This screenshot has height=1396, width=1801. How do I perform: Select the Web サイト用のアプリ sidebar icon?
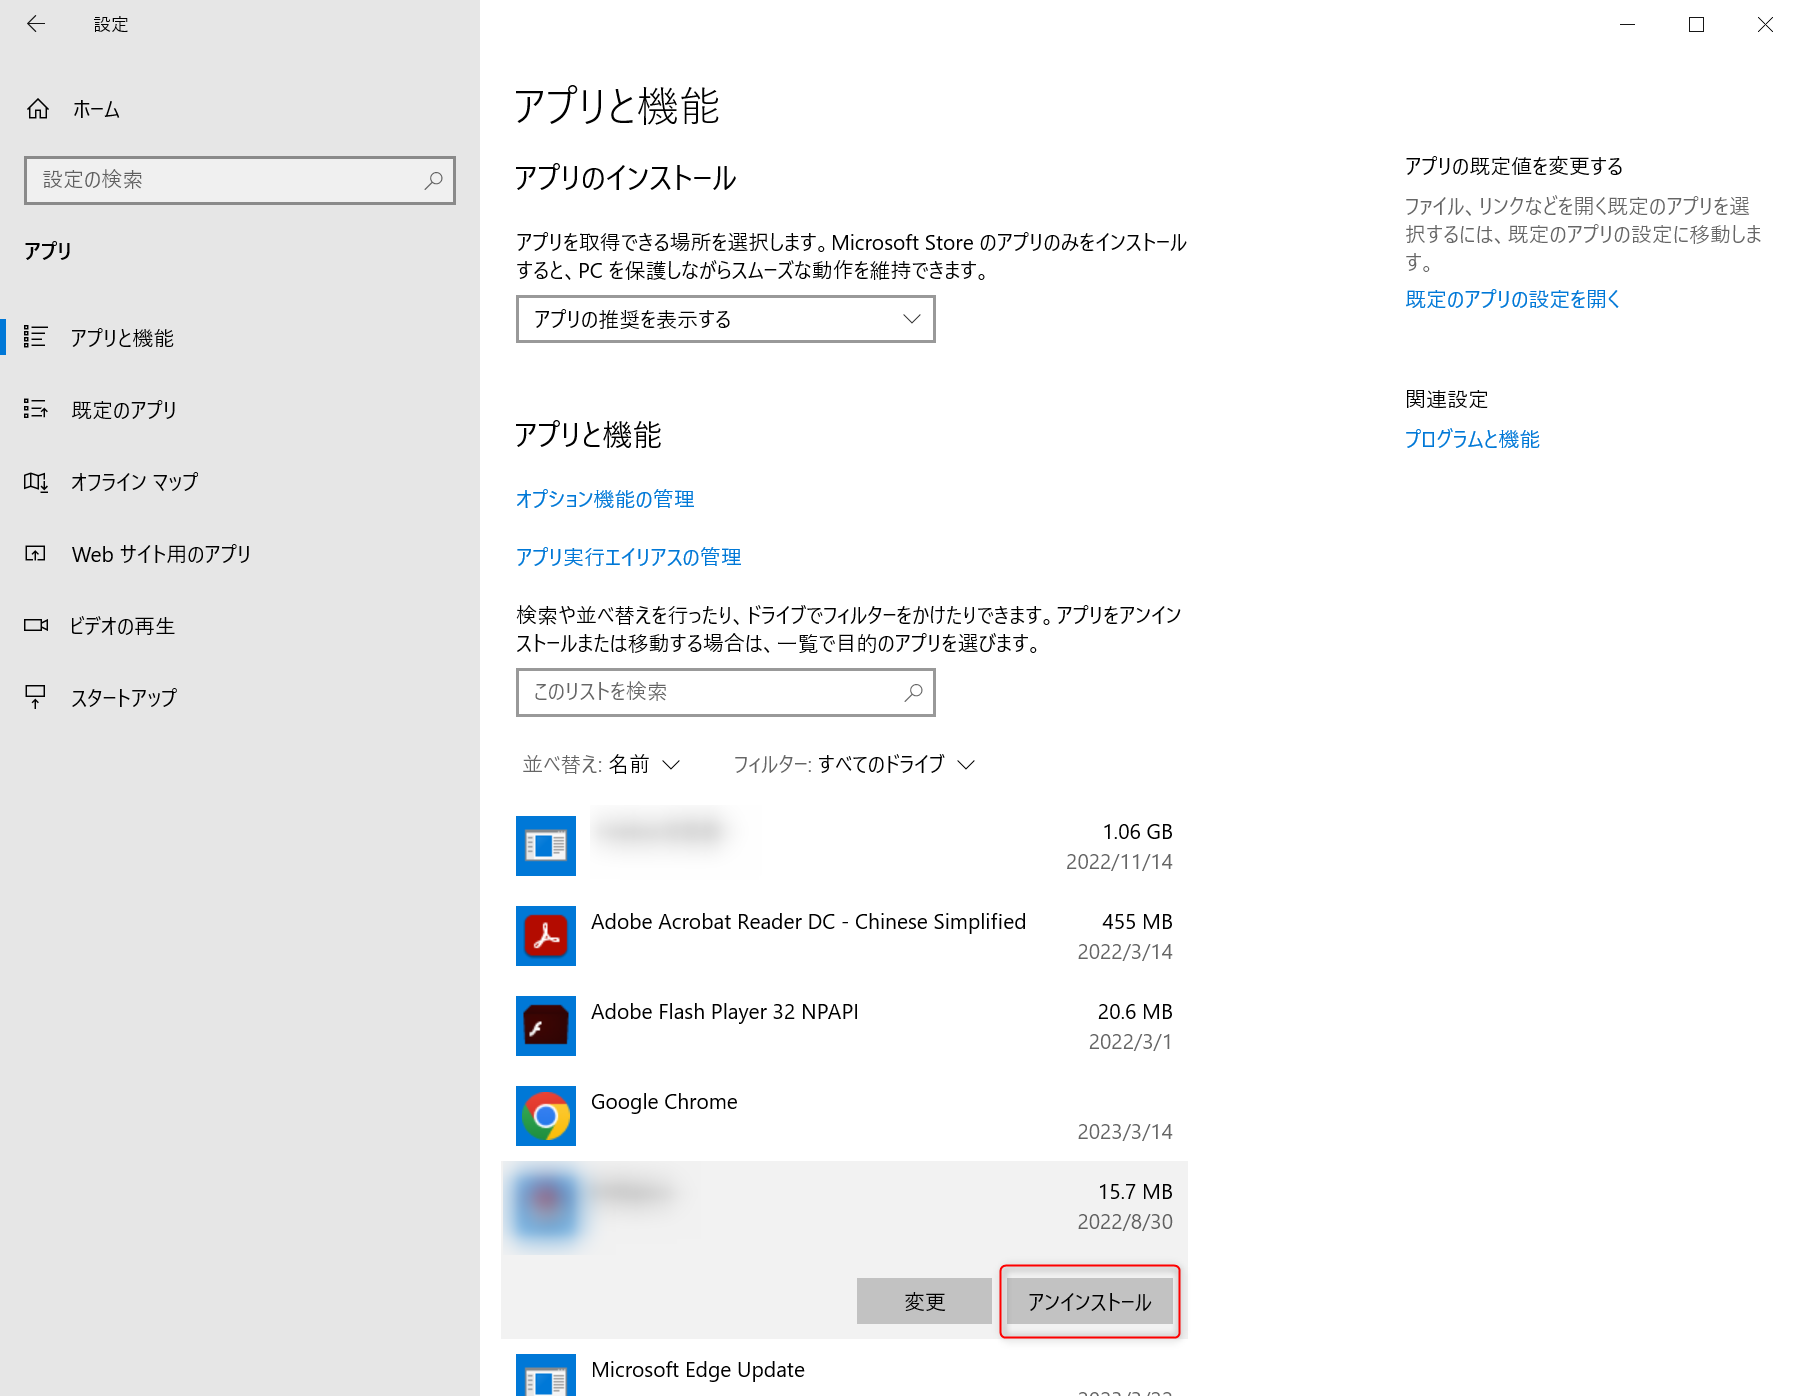pos(36,553)
